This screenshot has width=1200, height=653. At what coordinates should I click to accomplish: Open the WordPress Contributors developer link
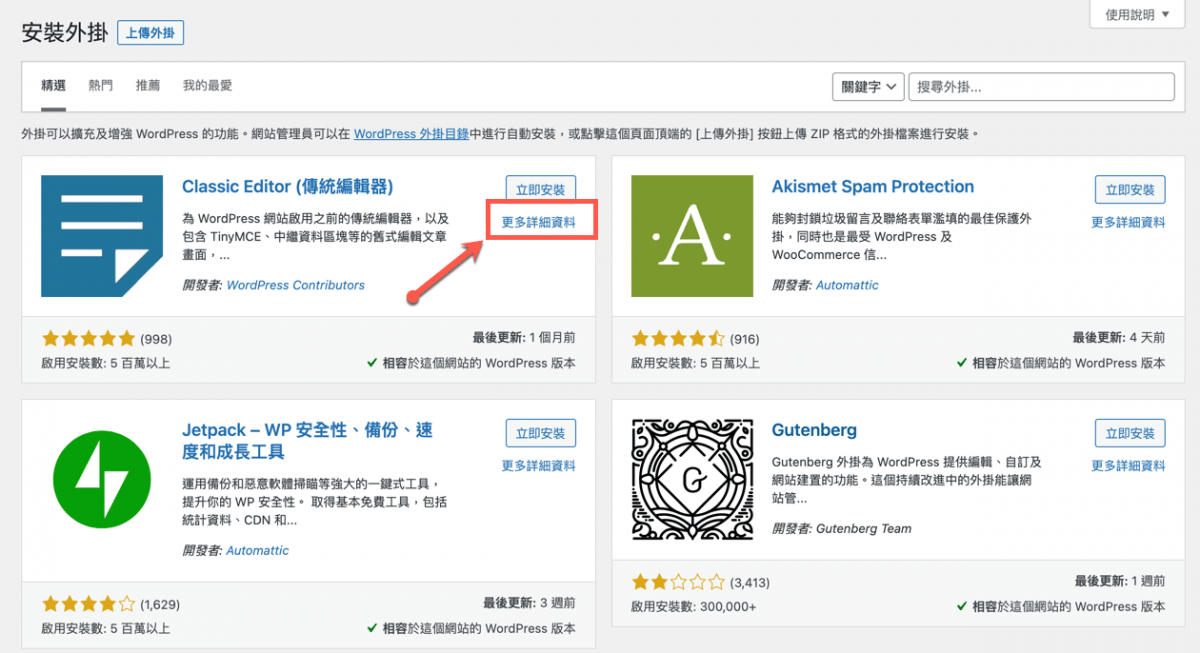[296, 285]
